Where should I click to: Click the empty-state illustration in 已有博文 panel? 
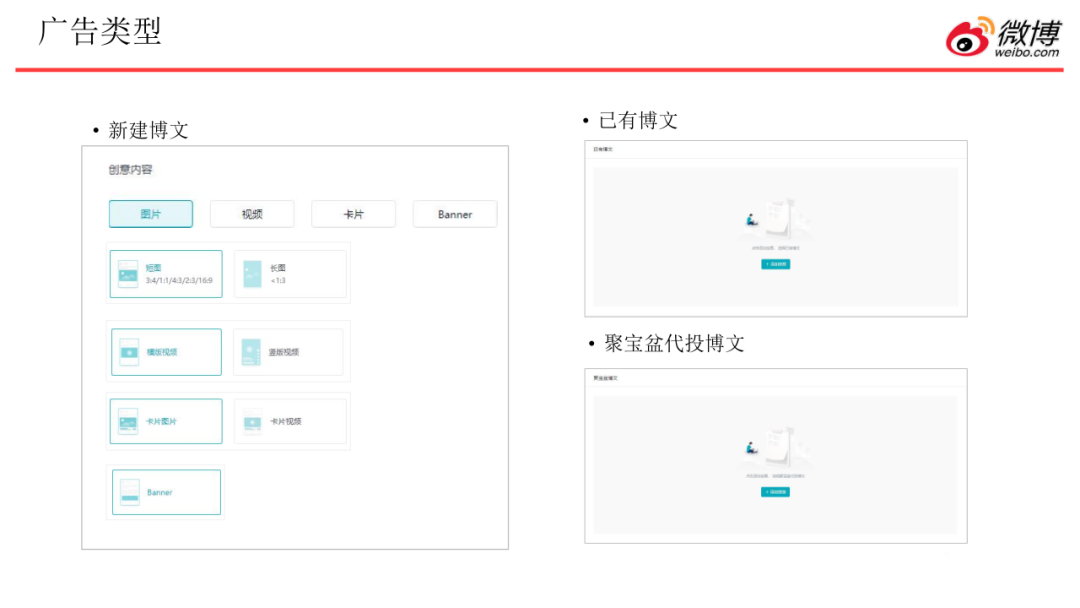point(776,217)
